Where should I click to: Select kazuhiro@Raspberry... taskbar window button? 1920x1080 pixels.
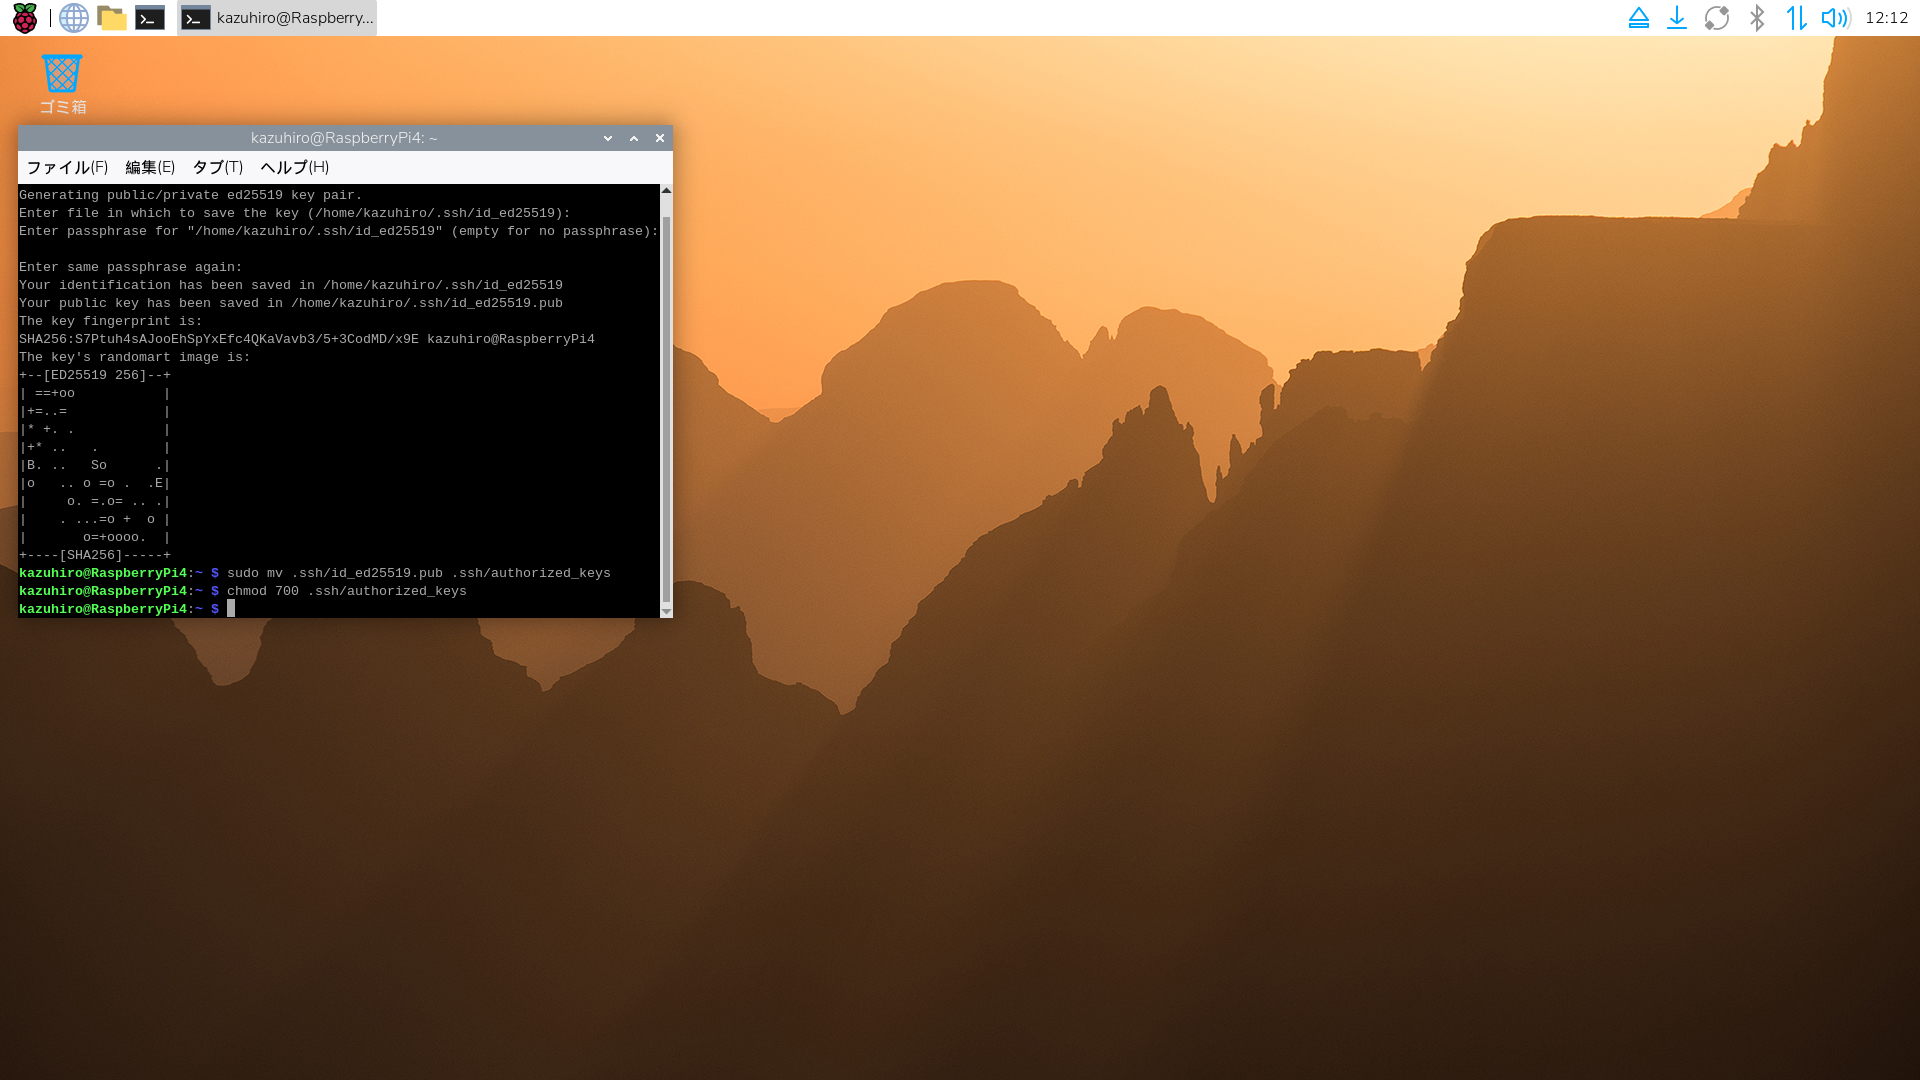277,18
